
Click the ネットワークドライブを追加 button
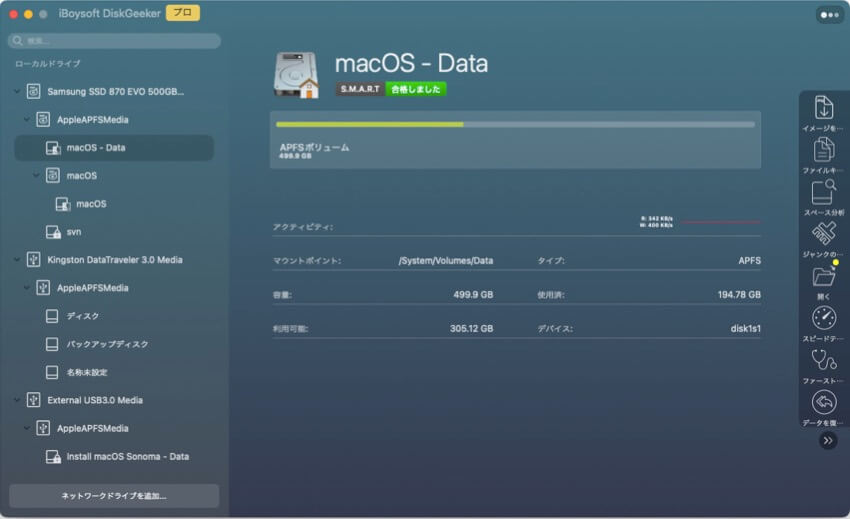[x=114, y=496]
